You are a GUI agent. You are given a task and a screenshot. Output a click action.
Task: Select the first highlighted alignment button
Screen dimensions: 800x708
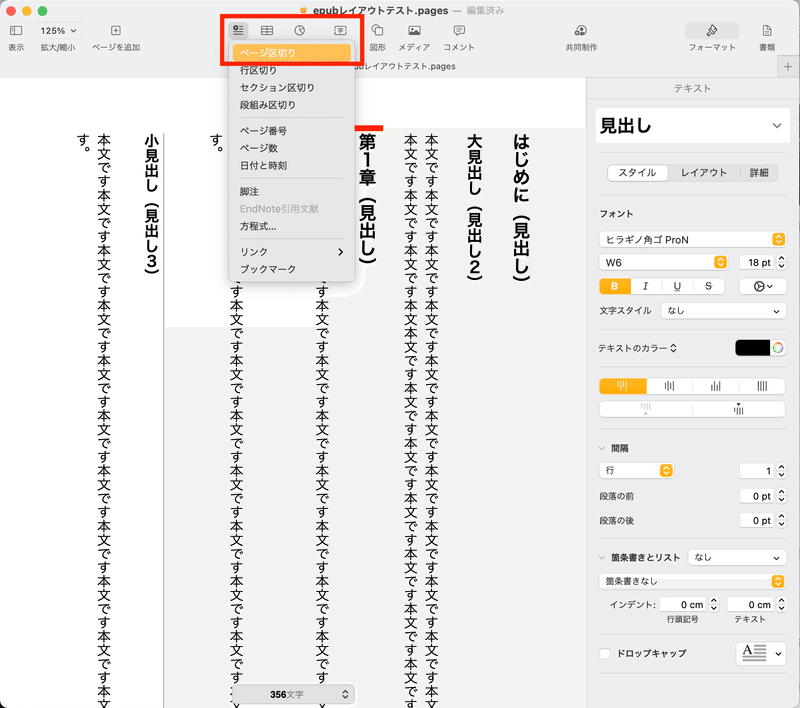(x=622, y=386)
